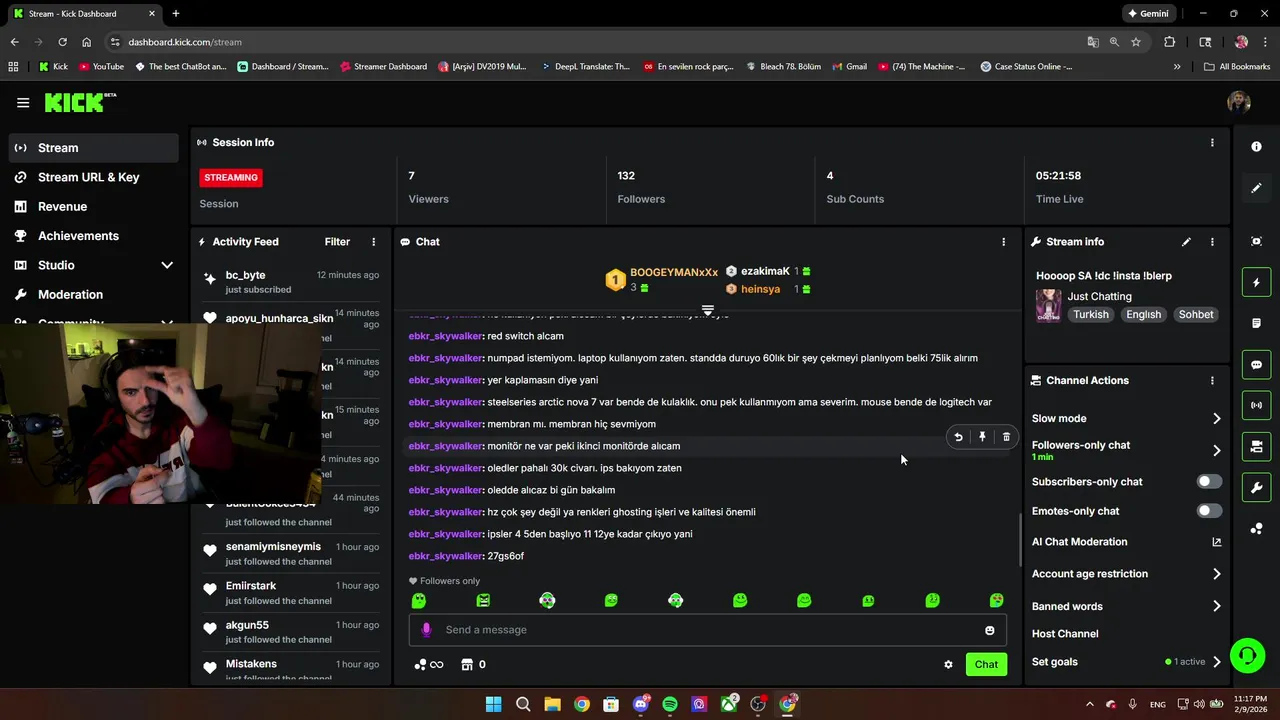Viewport: 1280px width, 720px height.
Task: Click the document icon in right sidebar
Action: 1257,323
